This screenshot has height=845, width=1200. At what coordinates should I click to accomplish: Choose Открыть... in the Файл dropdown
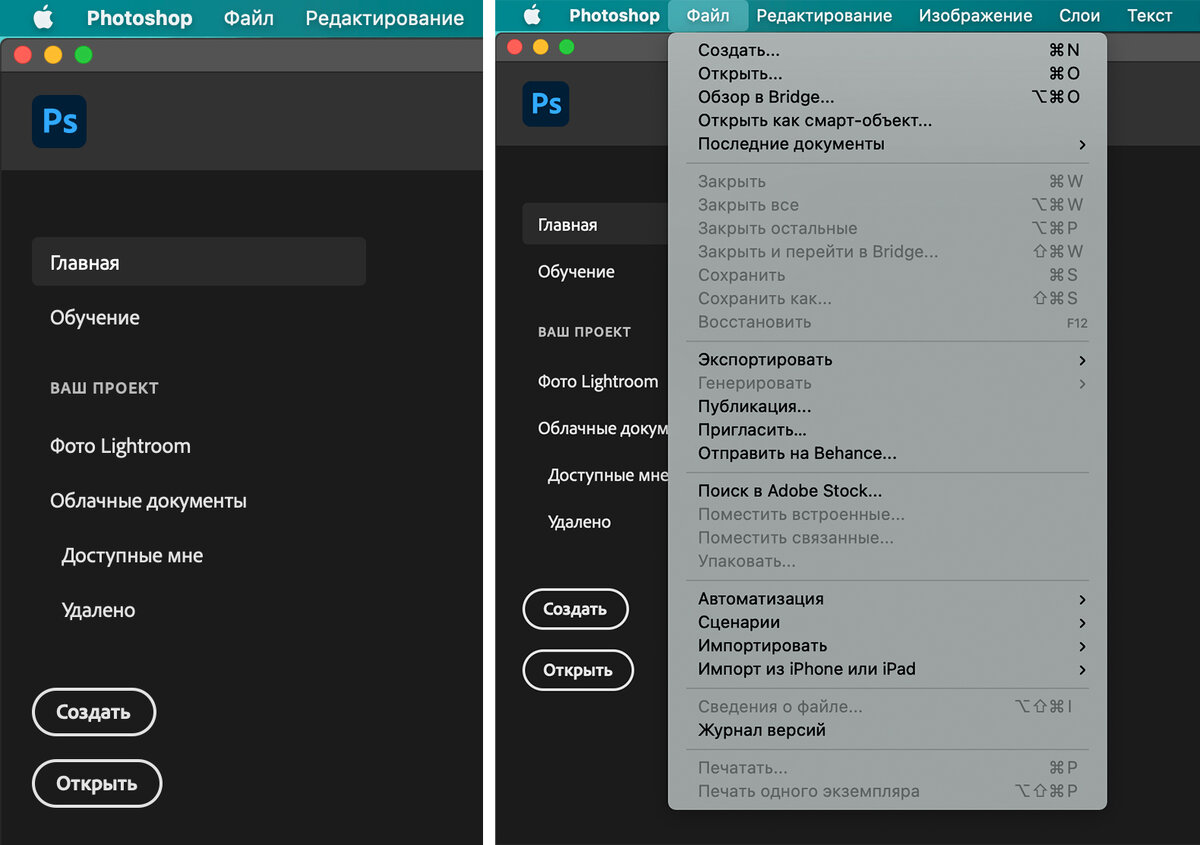pos(888,73)
